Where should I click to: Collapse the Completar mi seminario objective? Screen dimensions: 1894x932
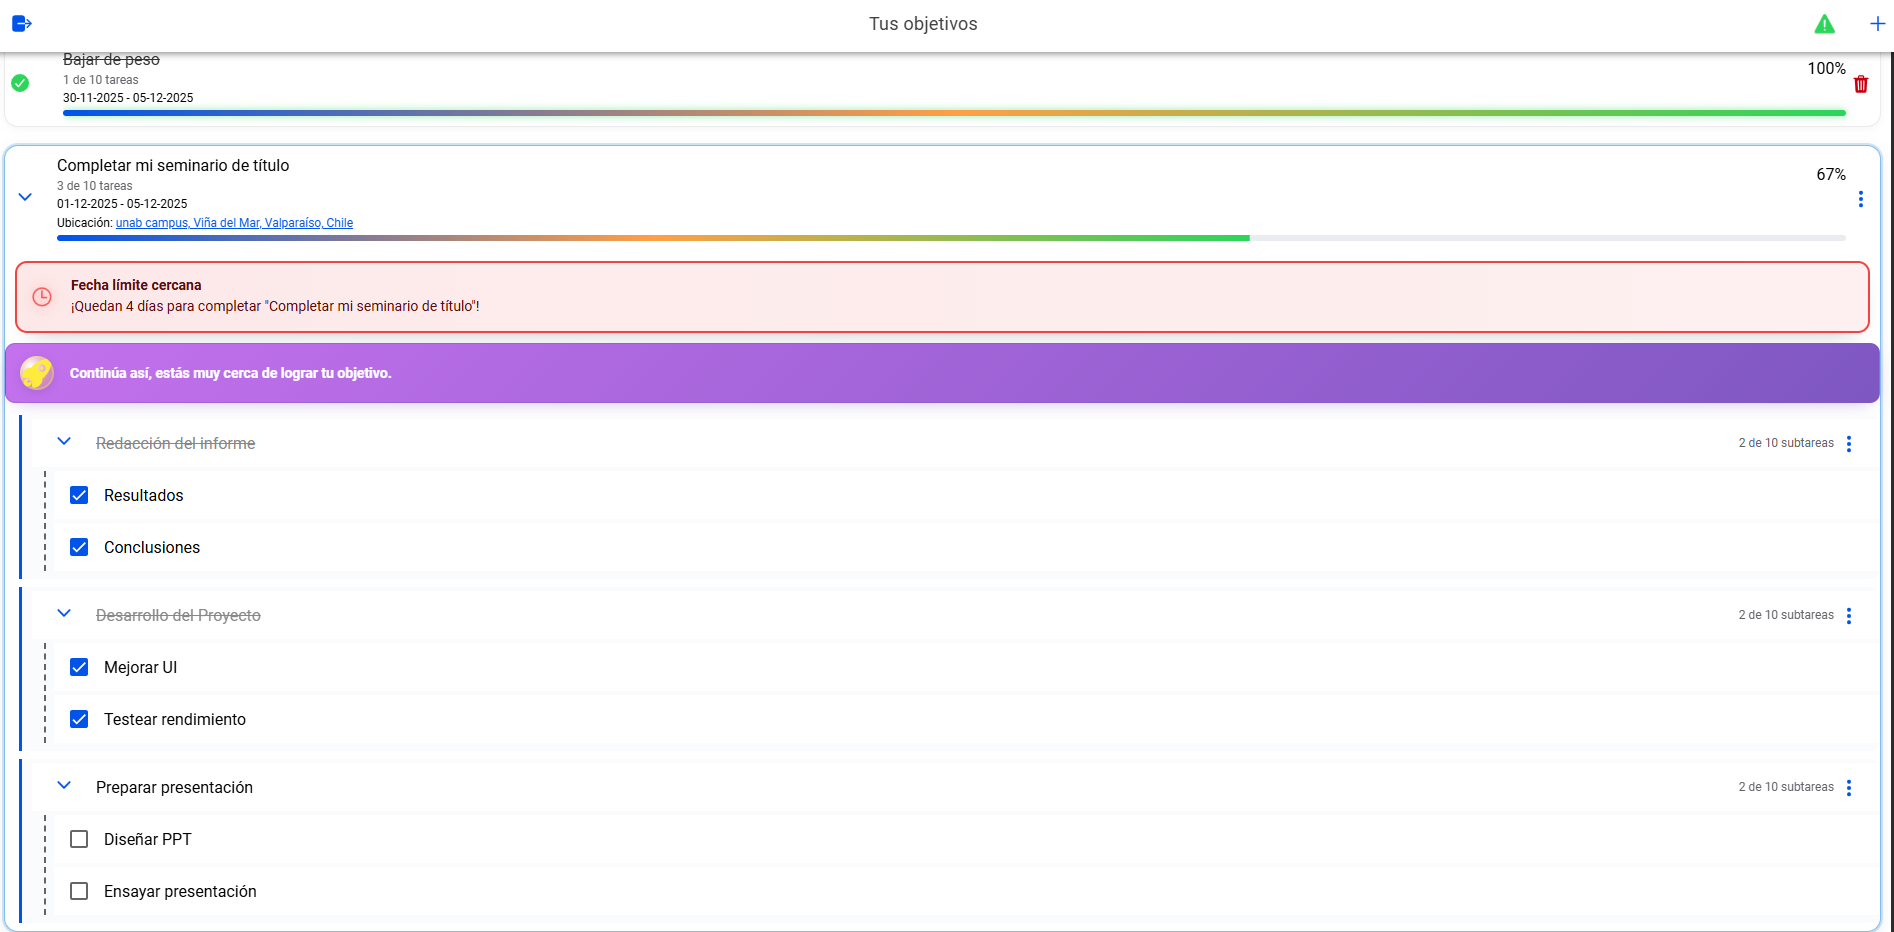pyautogui.click(x=26, y=197)
